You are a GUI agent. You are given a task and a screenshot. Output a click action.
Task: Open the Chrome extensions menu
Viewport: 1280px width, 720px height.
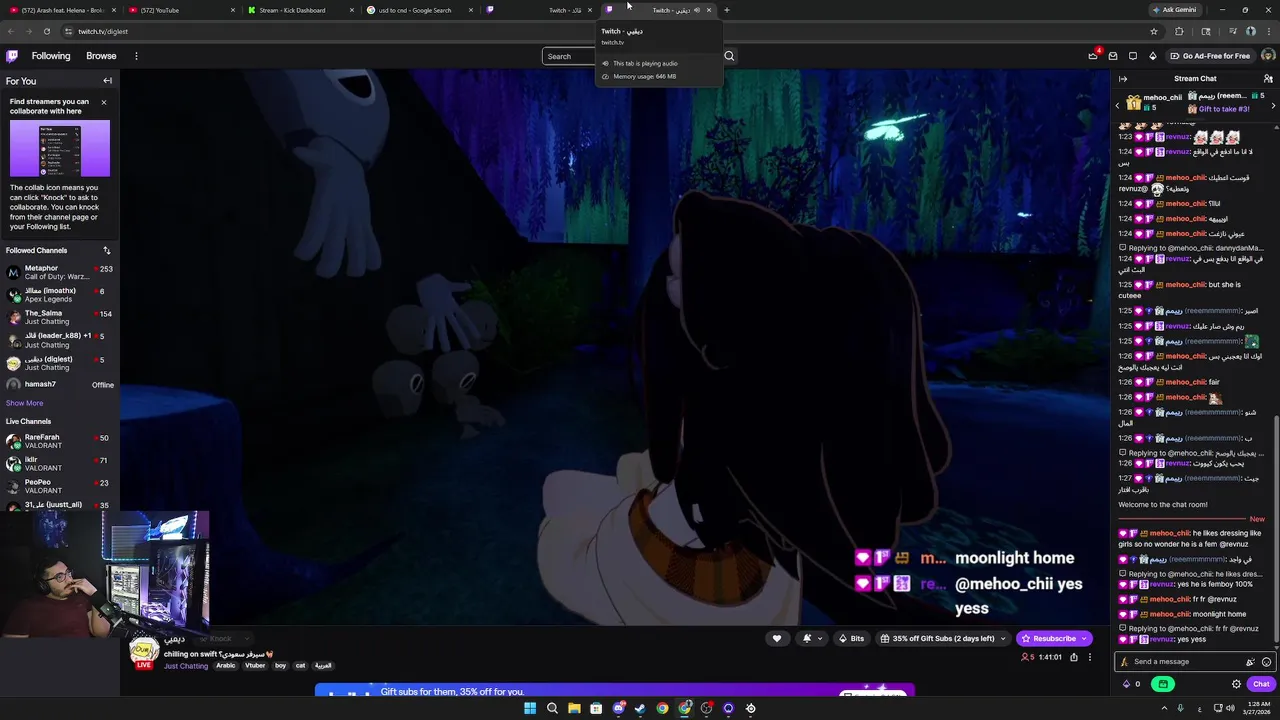coord(1179,31)
